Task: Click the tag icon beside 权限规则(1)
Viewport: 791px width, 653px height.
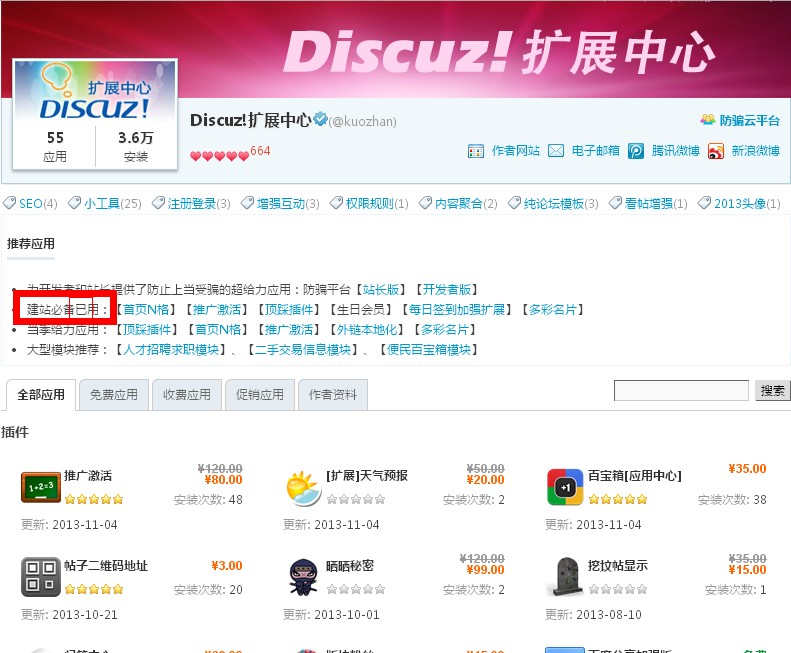Action: coord(336,203)
